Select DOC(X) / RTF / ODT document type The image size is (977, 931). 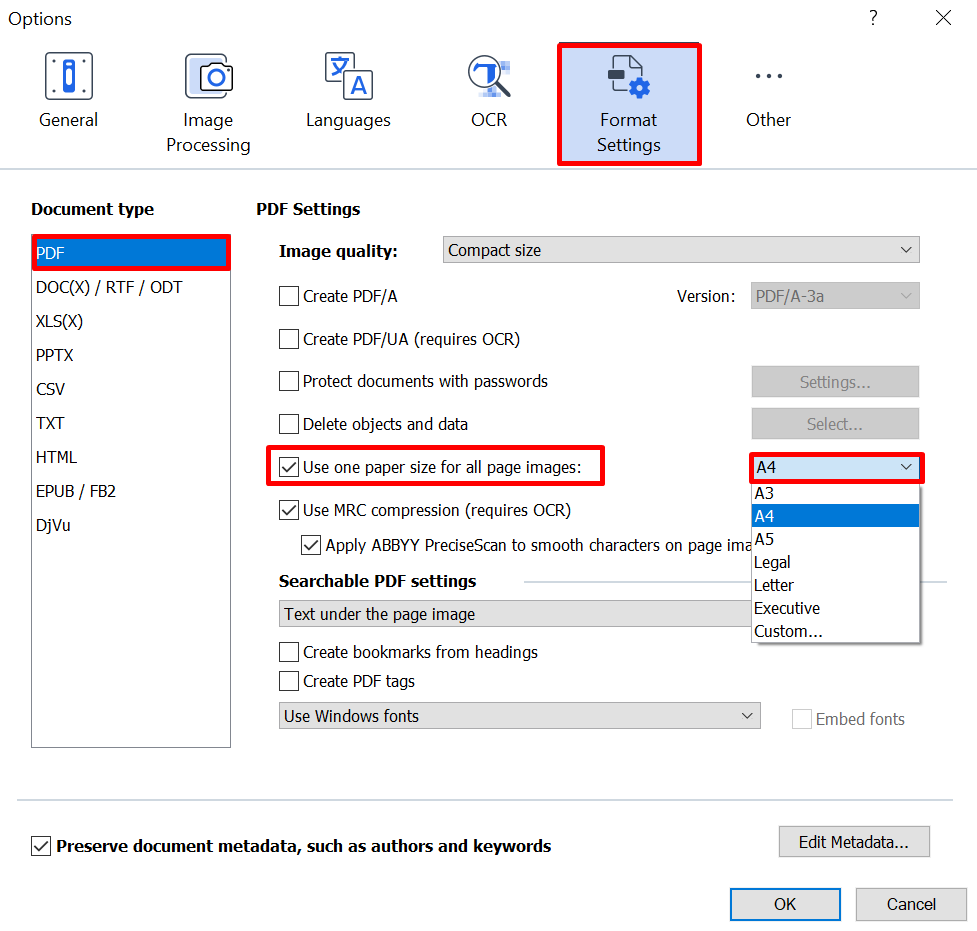pyautogui.click(x=109, y=287)
